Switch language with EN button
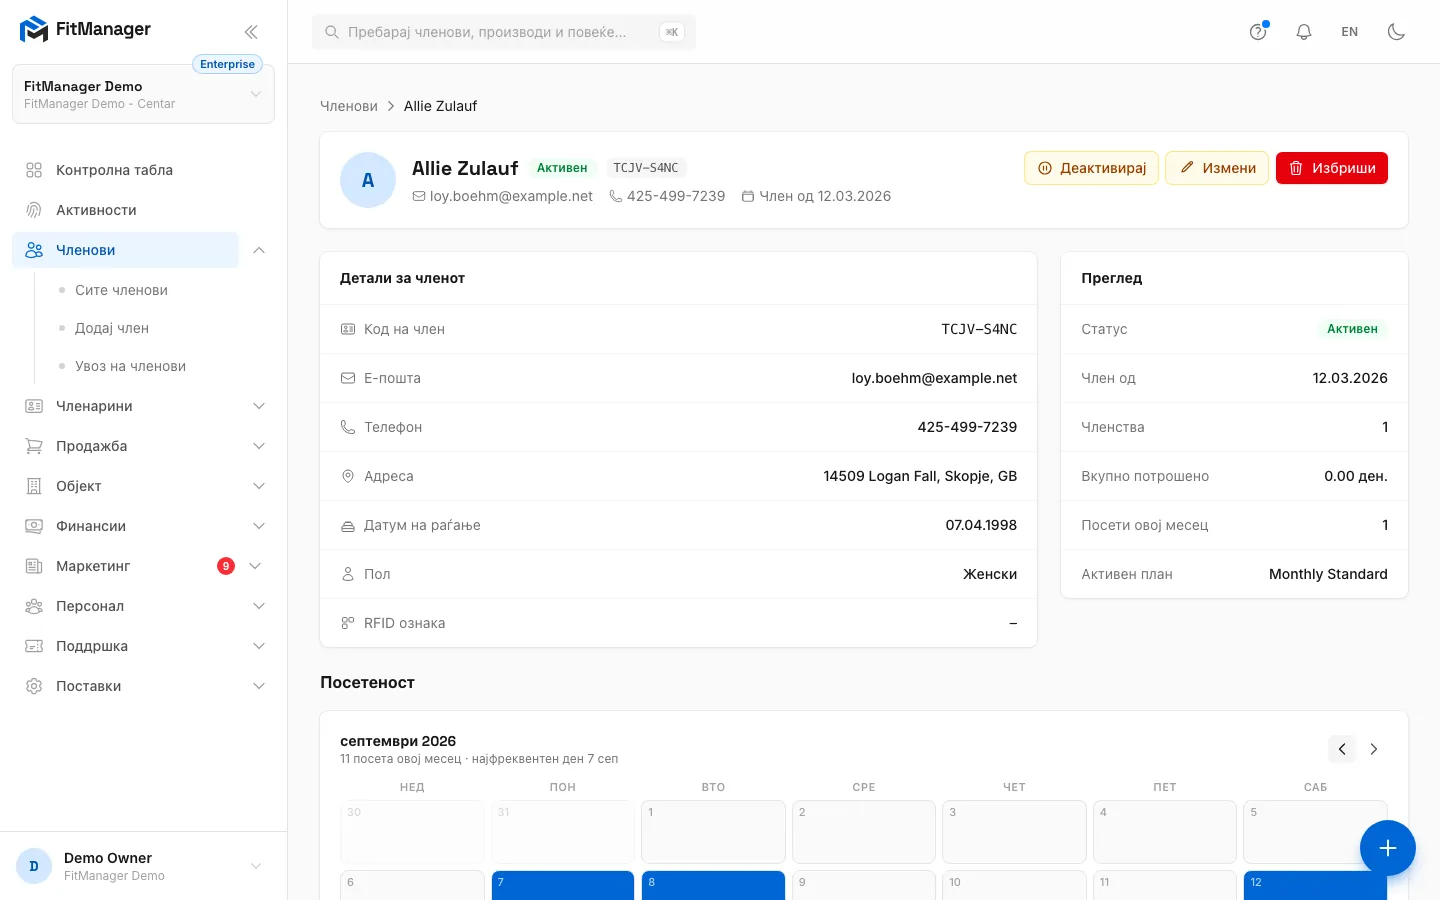1440x900 pixels. 1350,32
